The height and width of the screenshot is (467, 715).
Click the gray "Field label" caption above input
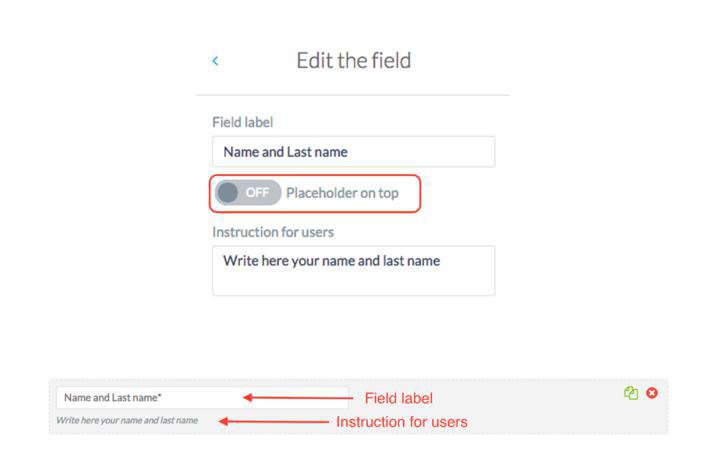[242, 122]
